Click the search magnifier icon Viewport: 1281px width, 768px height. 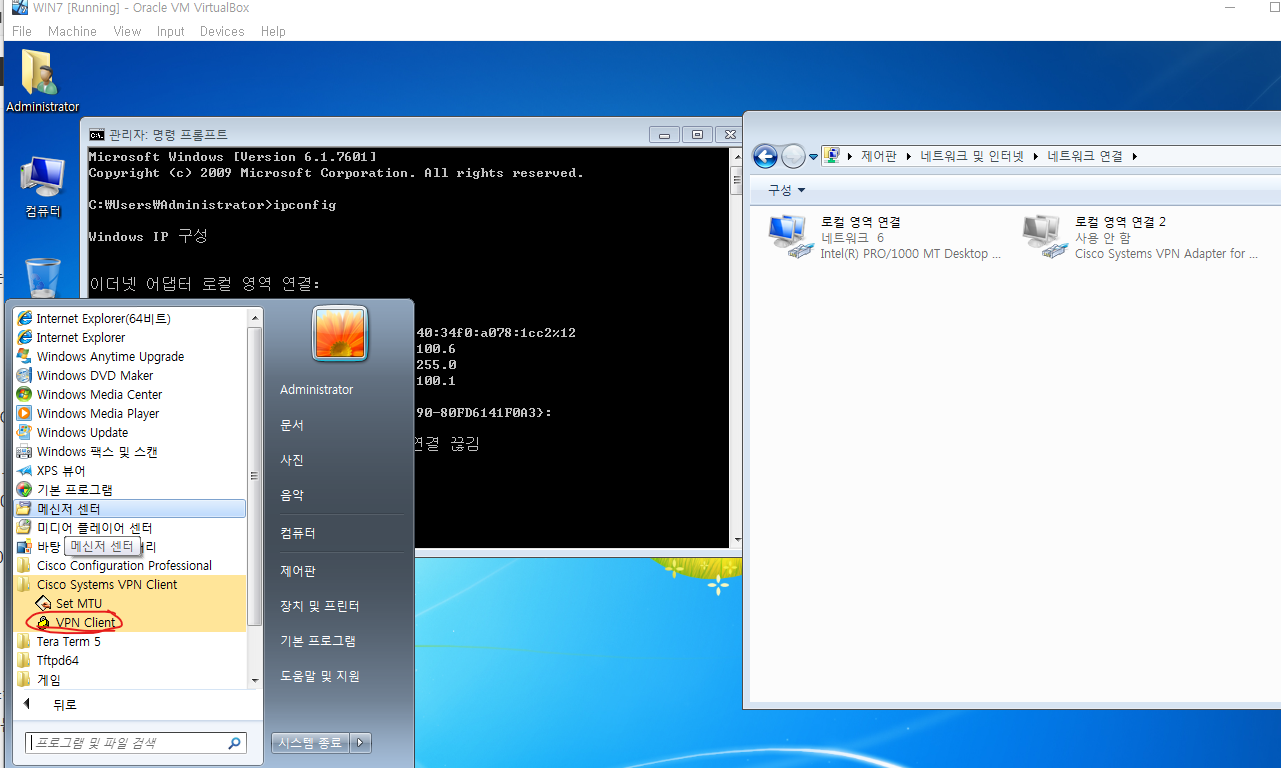(x=235, y=743)
